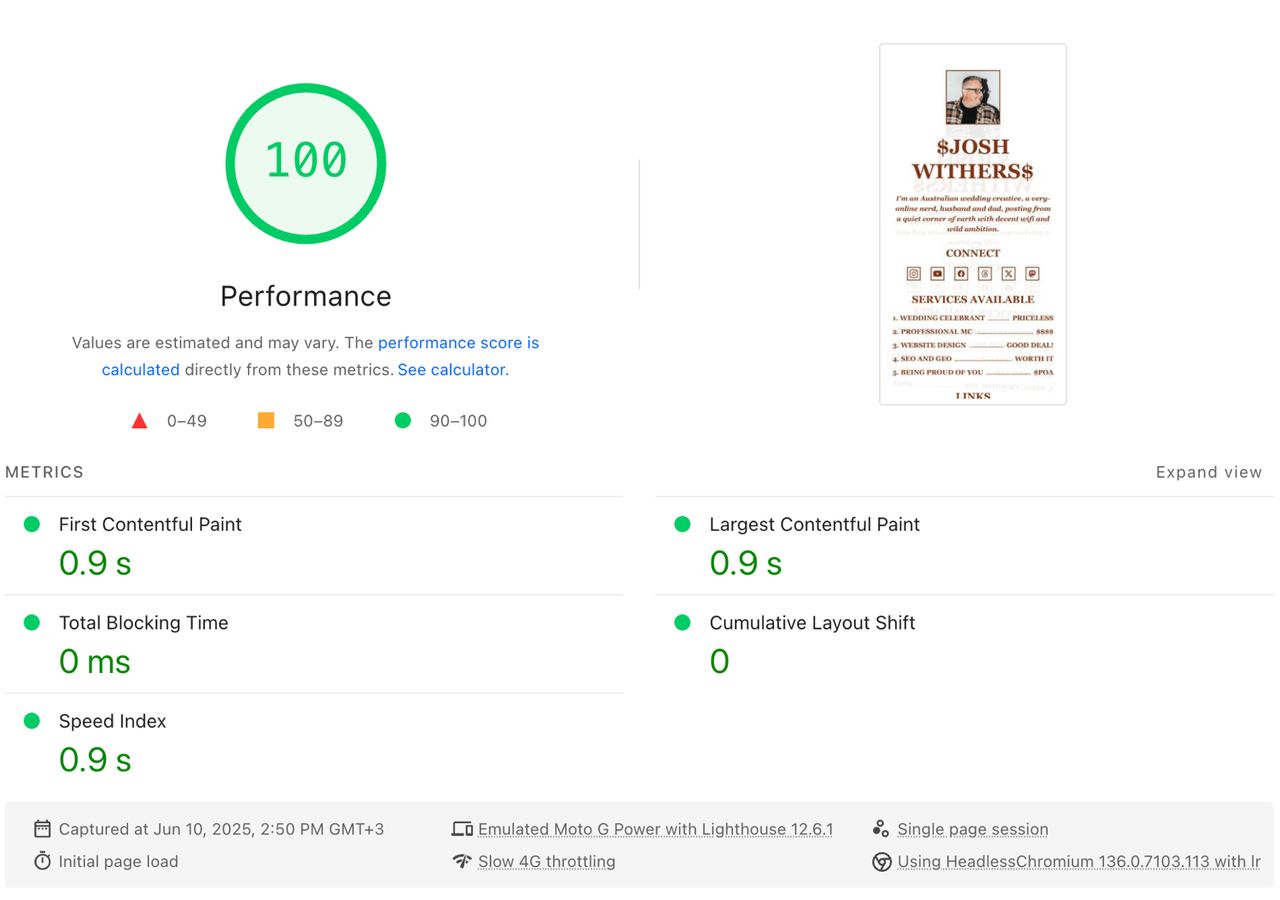Viewport: 1280px width, 900px height.
Task: Click the green circle 90–100 legend icon
Action: 403,421
